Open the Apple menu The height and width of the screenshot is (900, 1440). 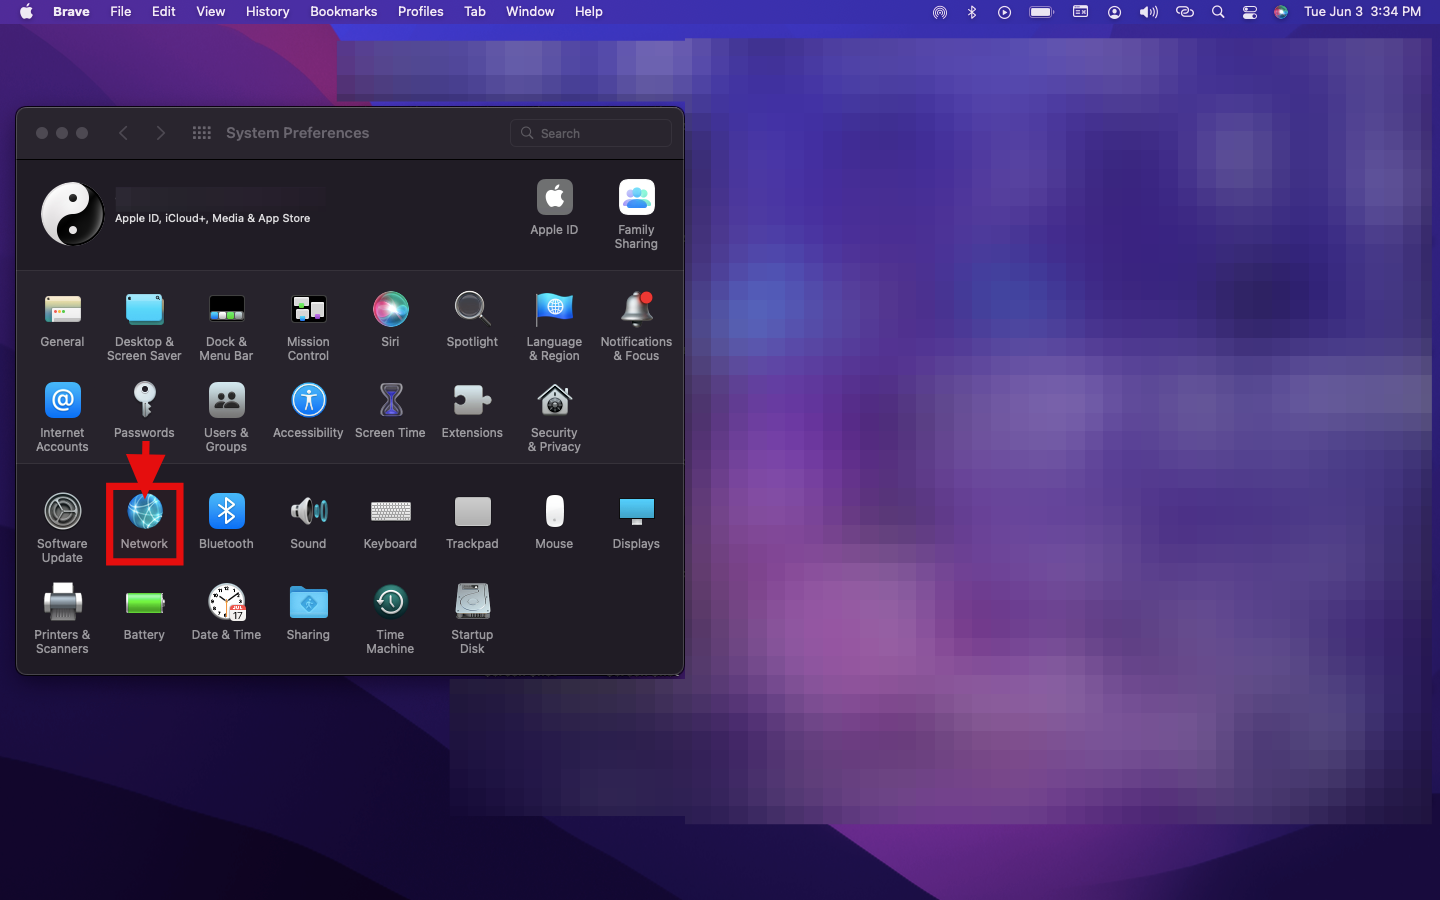coord(26,12)
